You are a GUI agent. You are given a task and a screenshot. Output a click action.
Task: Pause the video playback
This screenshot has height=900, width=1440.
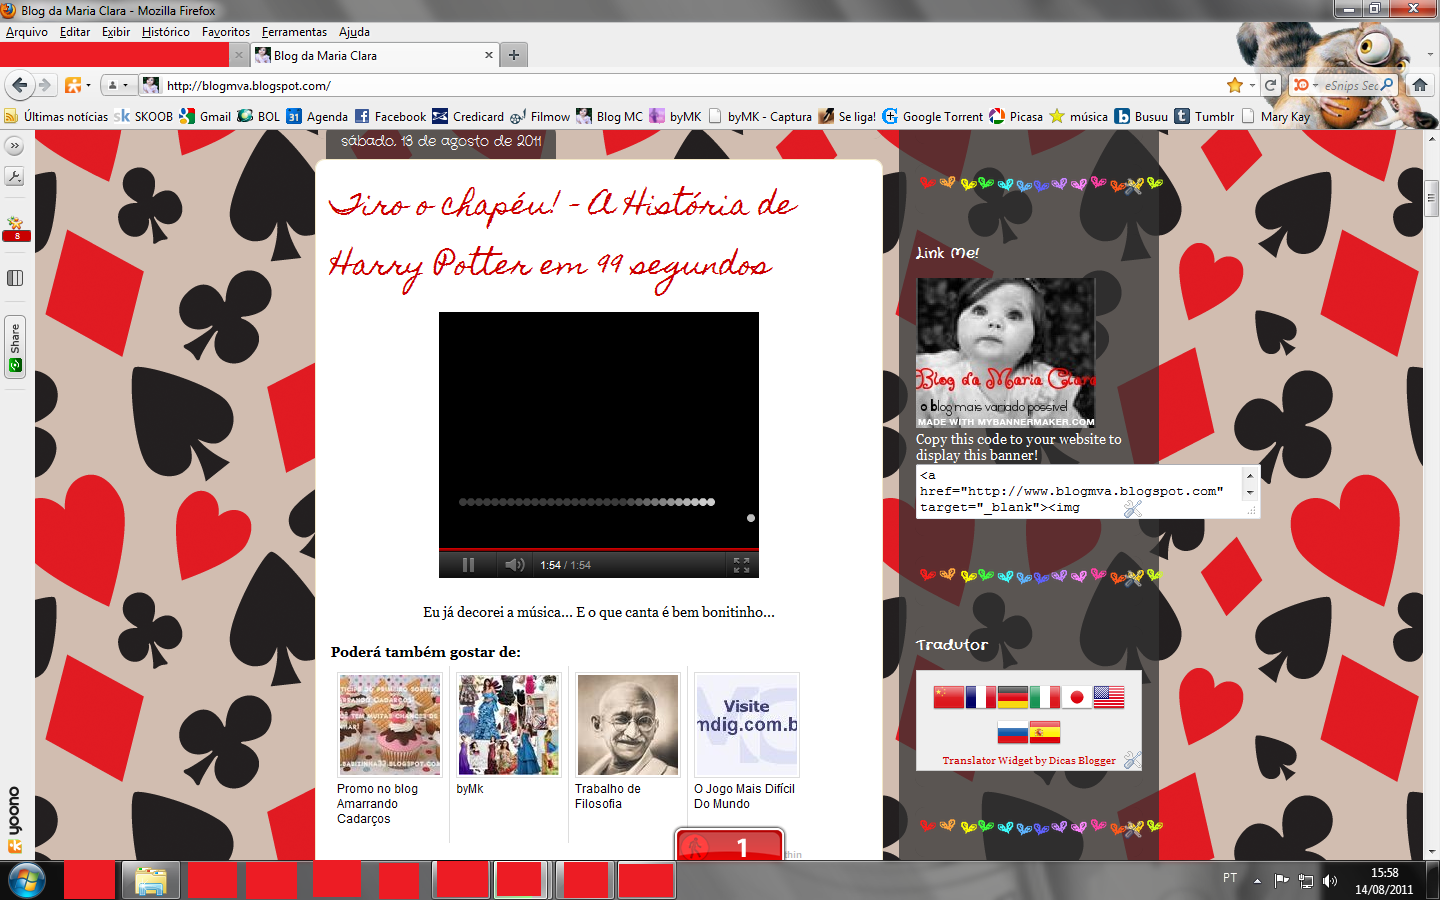(468, 565)
